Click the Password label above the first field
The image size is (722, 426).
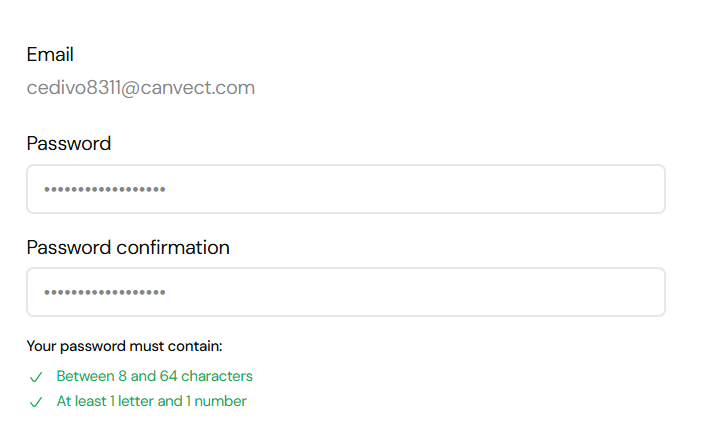[x=69, y=144]
